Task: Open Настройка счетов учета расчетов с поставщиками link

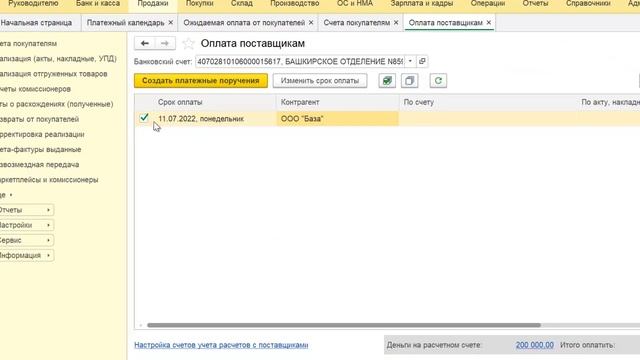Action: coord(221,345)
